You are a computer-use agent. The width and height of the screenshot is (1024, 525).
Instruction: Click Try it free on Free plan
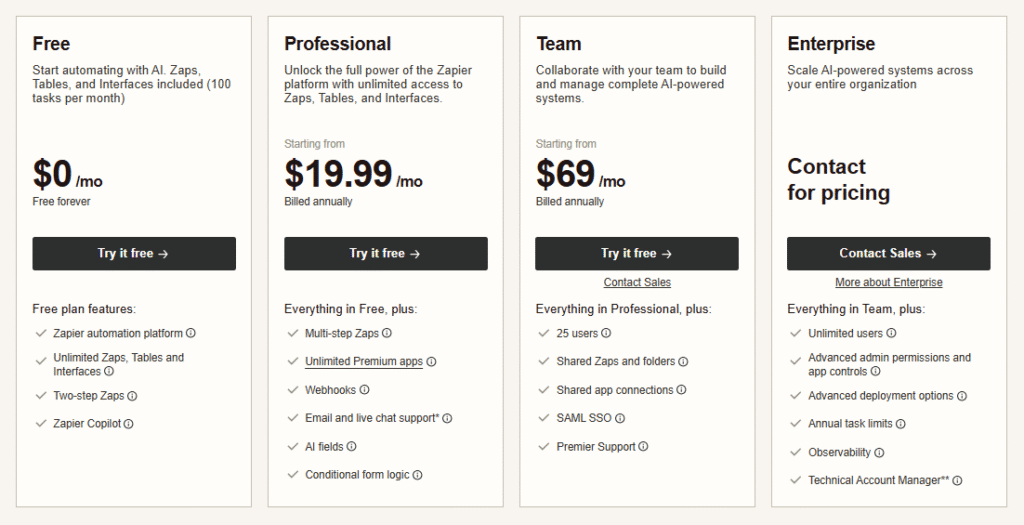pos(134,254)
